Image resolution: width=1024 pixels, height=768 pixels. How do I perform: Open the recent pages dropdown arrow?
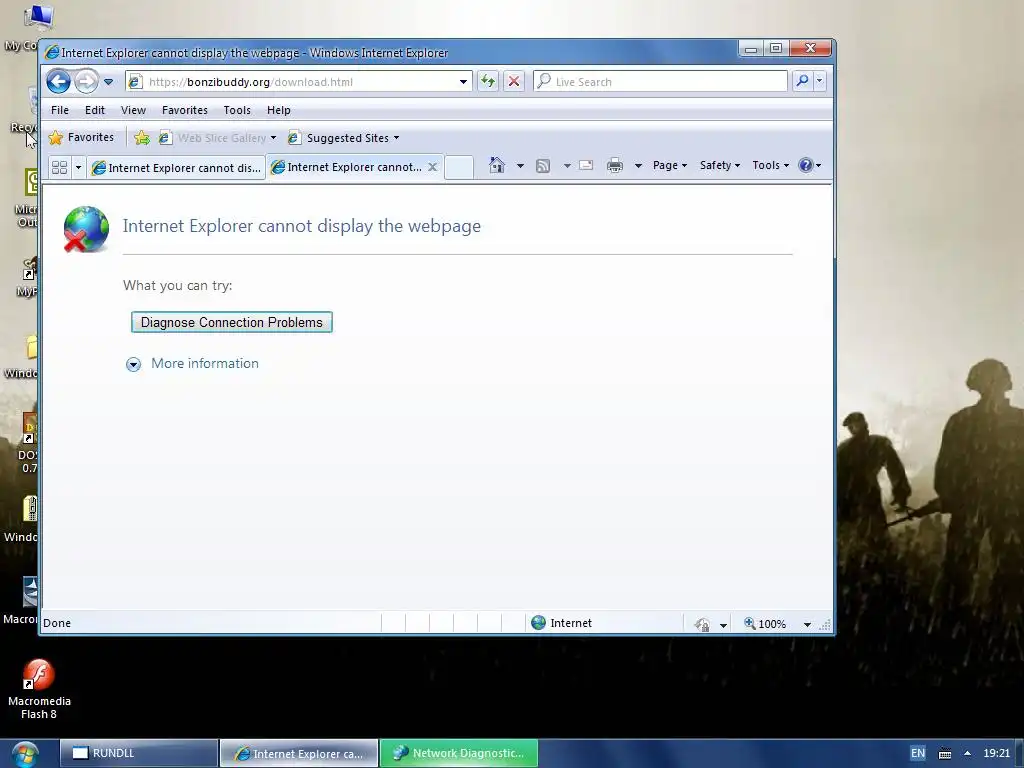click(x=108, y=82)
